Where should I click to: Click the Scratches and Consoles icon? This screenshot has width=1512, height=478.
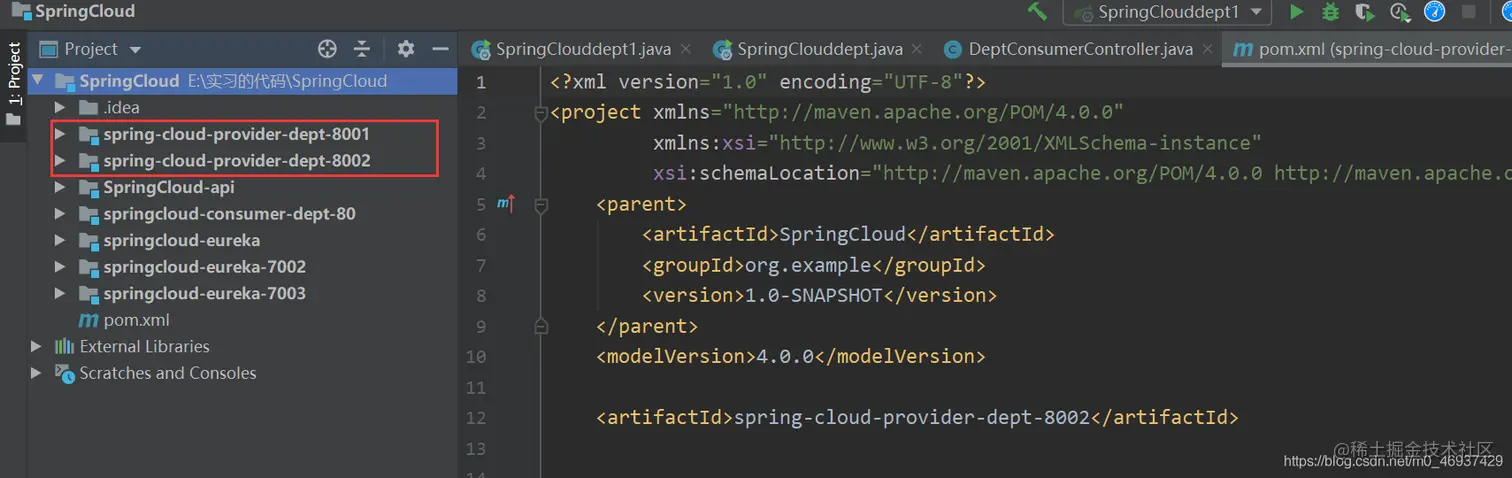point(65,373)
